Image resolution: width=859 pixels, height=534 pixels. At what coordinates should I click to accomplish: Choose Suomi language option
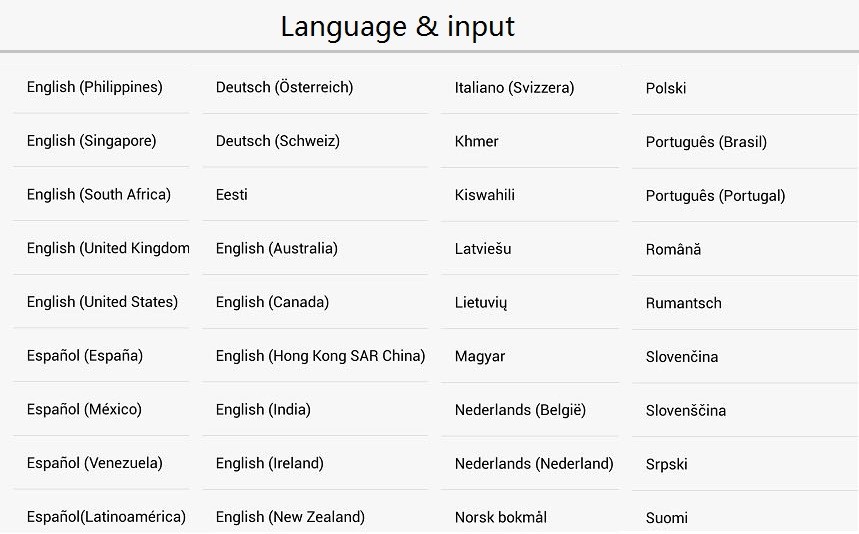click(667, 518)
